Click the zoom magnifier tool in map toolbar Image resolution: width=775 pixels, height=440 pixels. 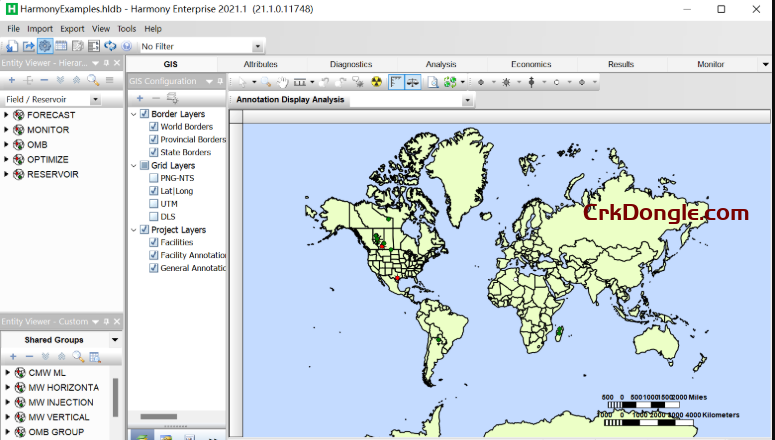(x=268, y=82)
